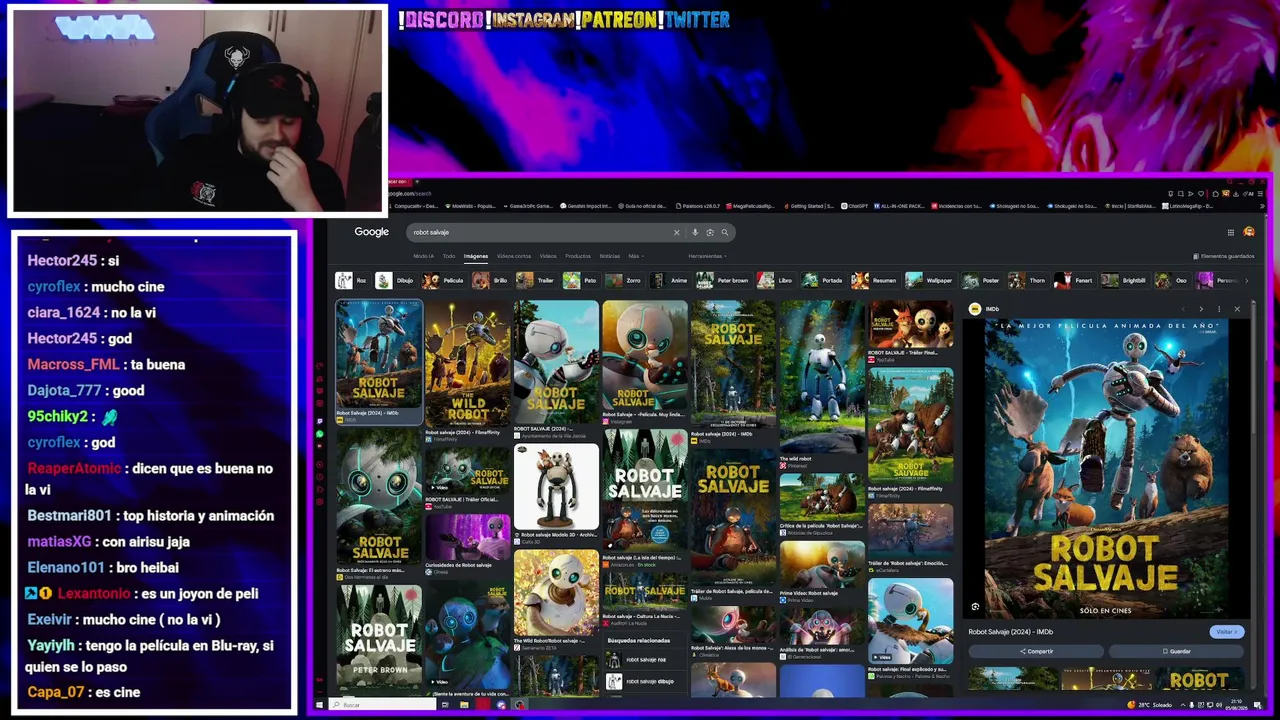The width and height of the screenshot is (1280, 720).
Task: Open the Robot salvaje Modelo 3D thumbnail
Action: click(556, 487)
